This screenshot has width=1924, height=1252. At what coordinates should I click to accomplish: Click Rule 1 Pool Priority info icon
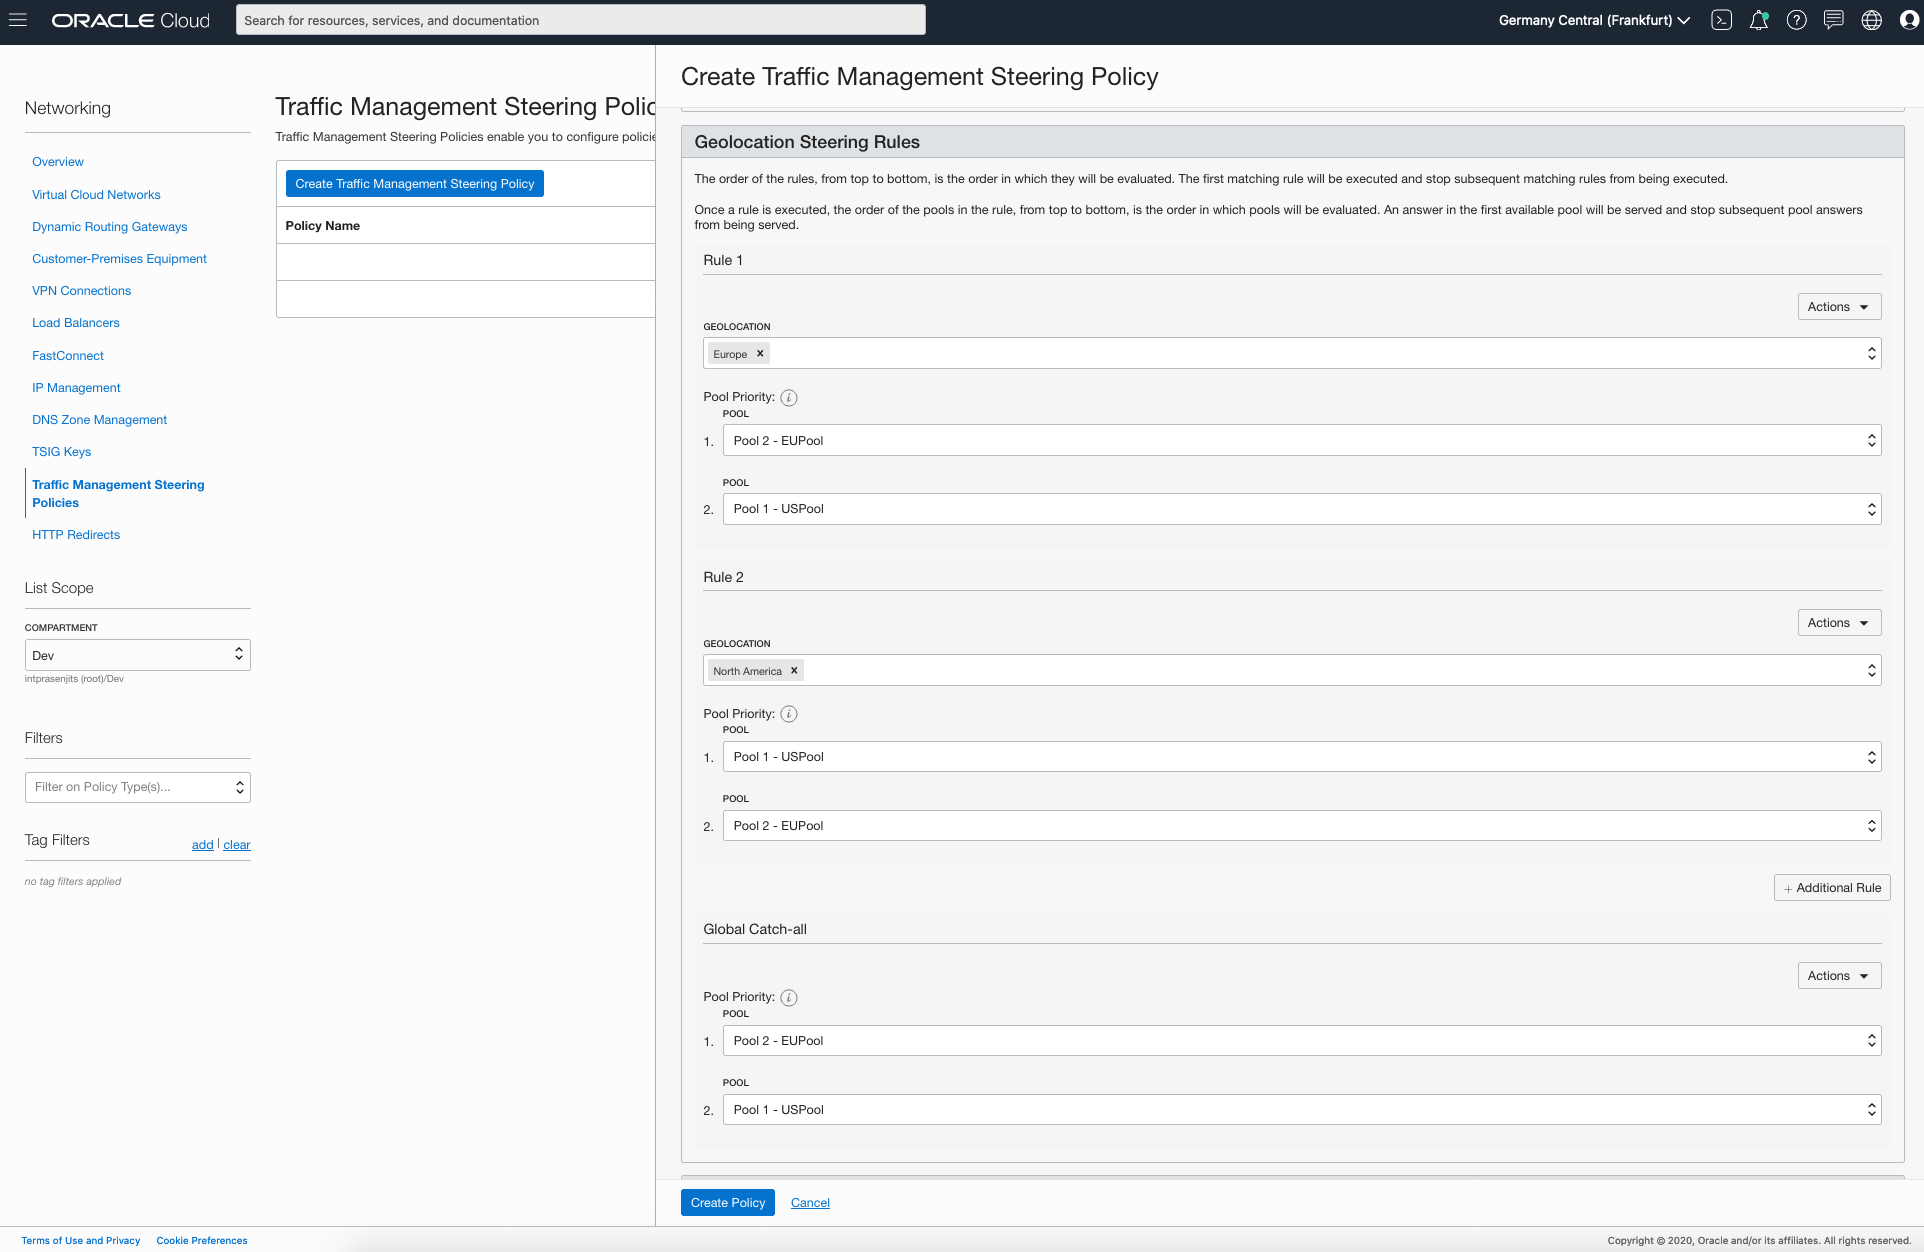tap(789, 398)
